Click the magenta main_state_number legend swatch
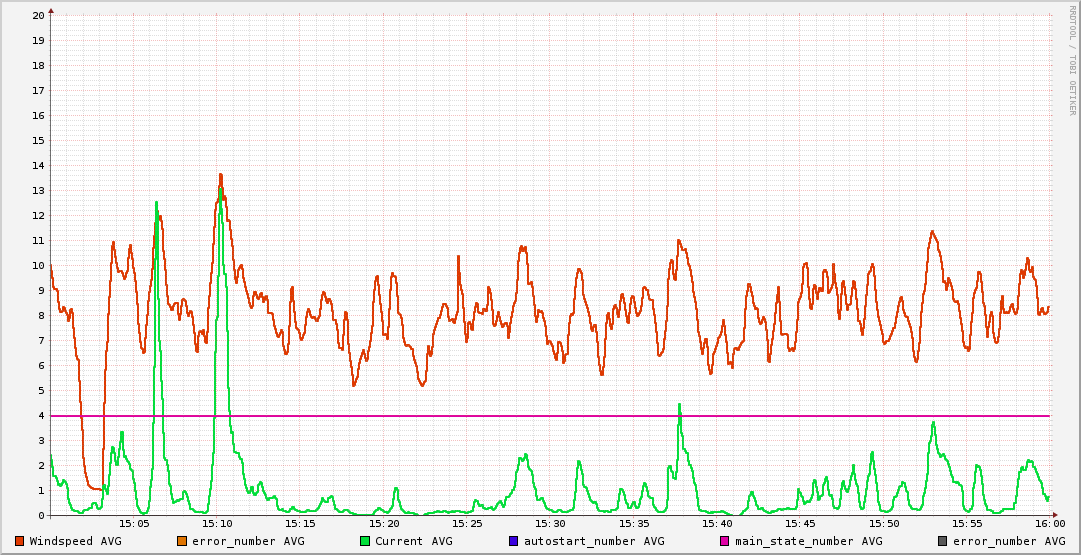The image size is (1081, 555). point(726,541)
